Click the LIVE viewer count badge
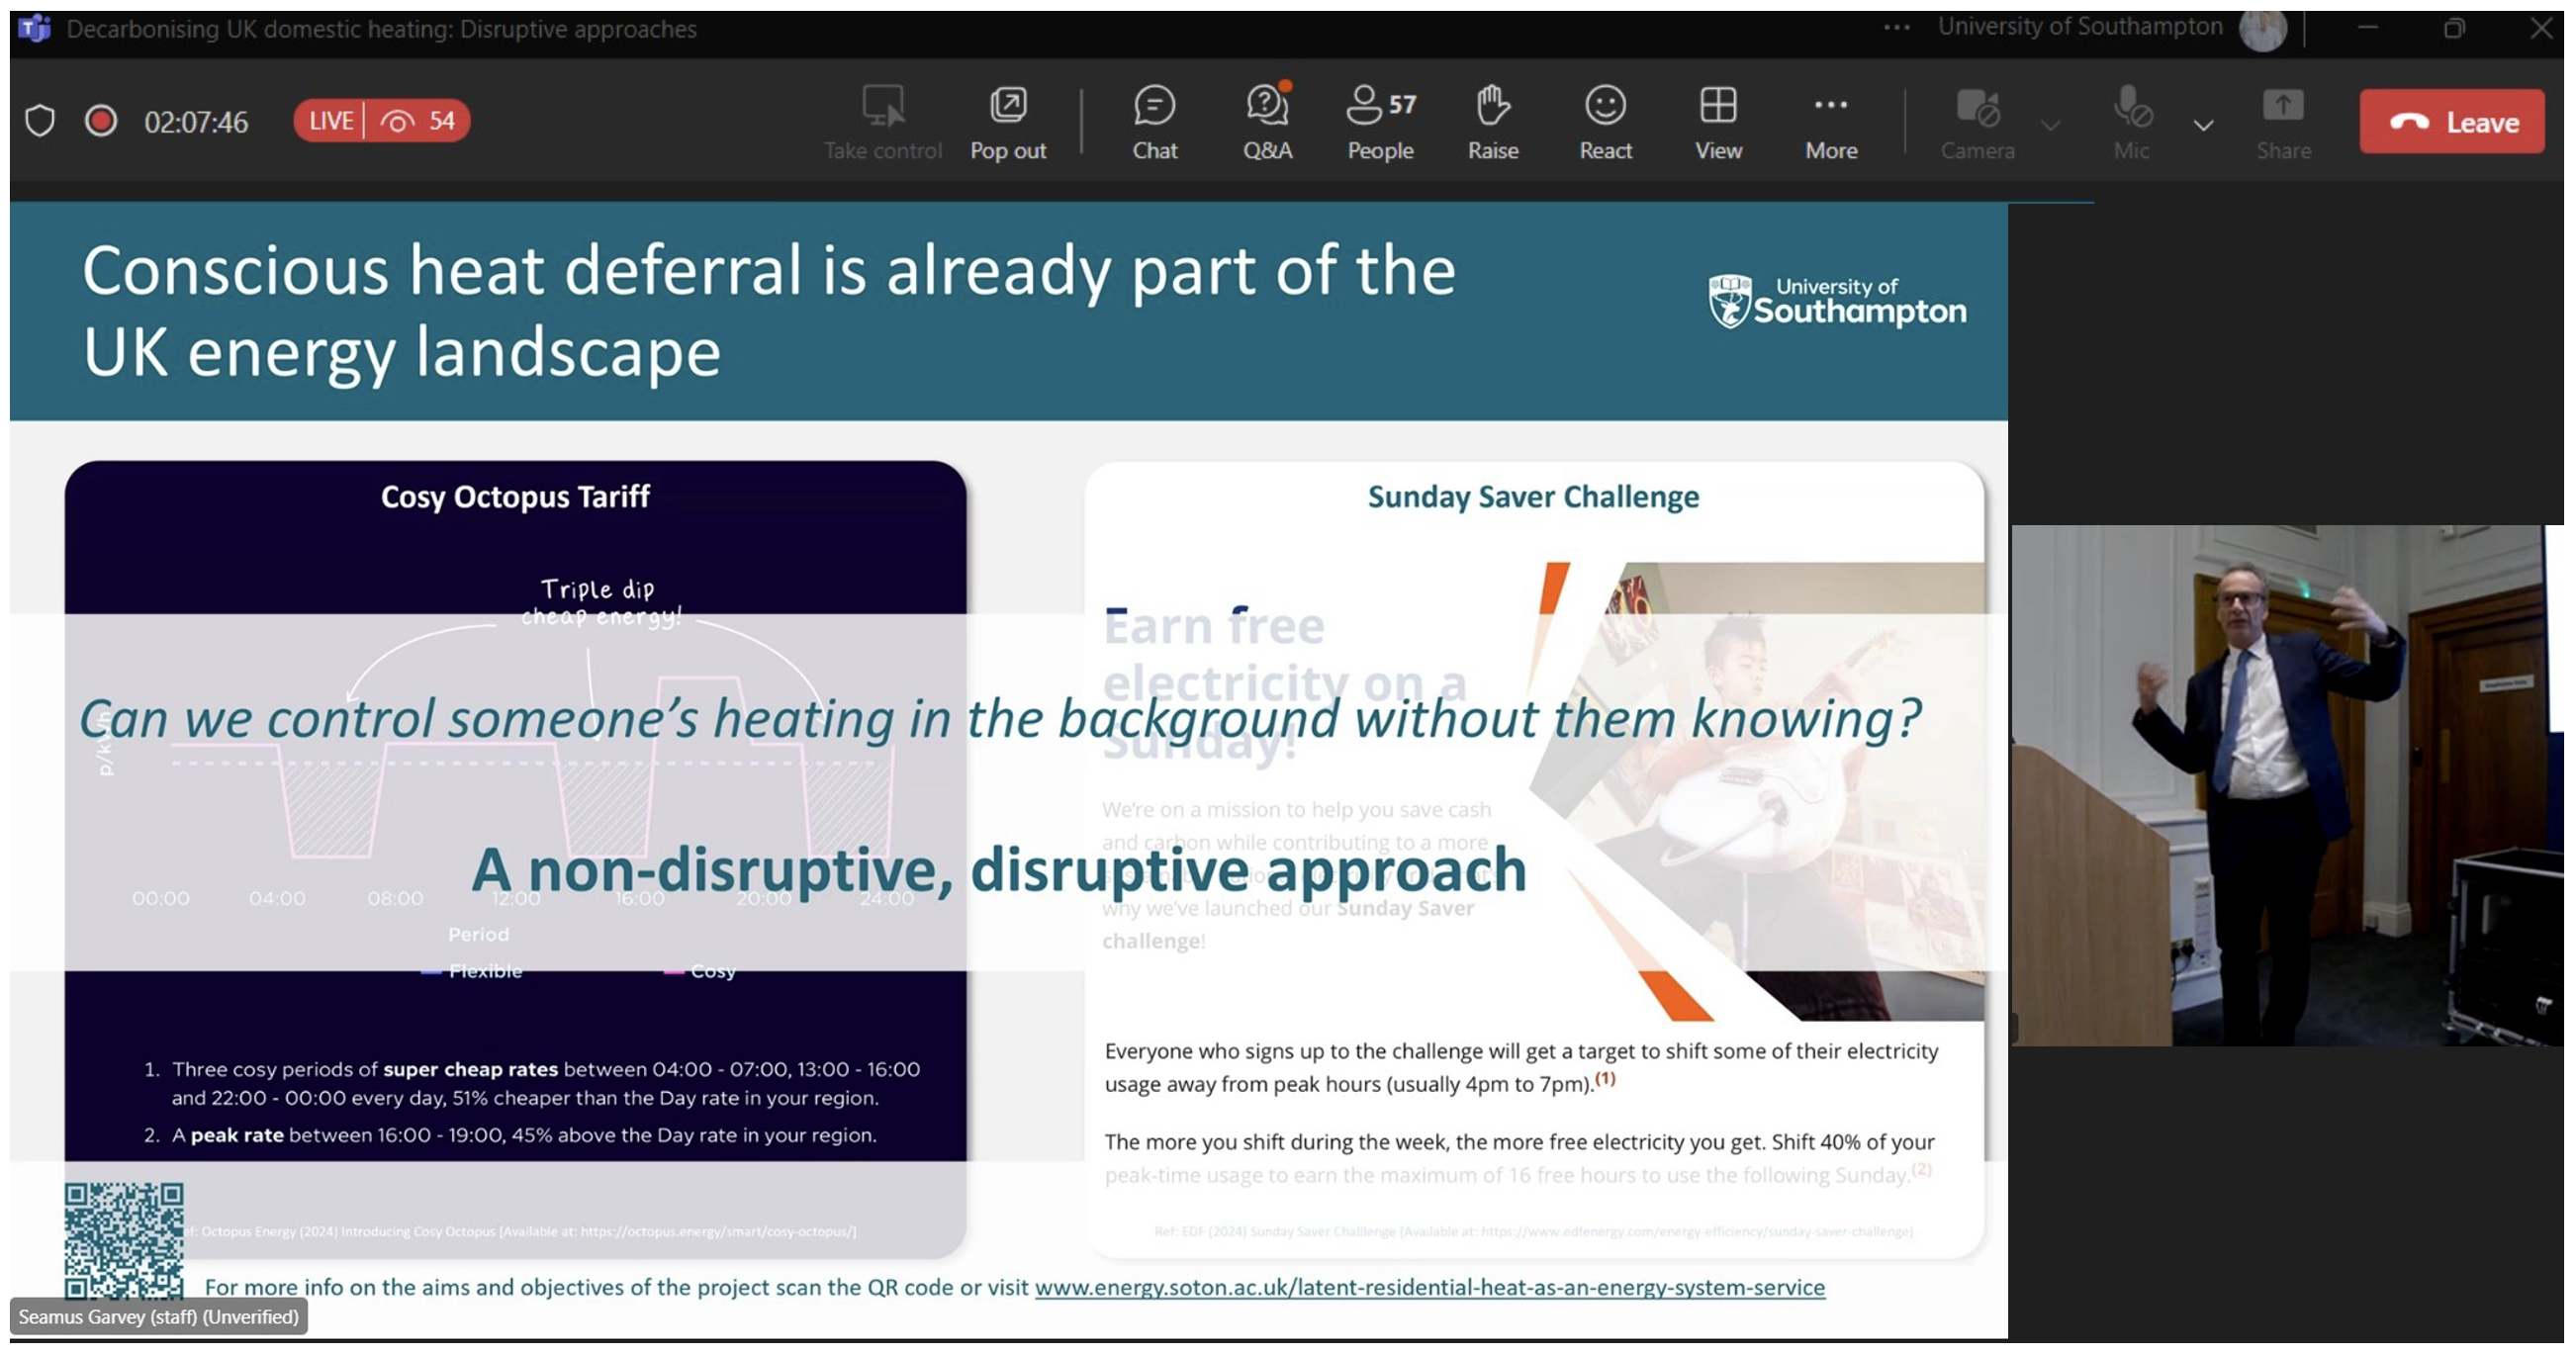This screenshot has width=2576, height=1355. (x=381, y=121)
